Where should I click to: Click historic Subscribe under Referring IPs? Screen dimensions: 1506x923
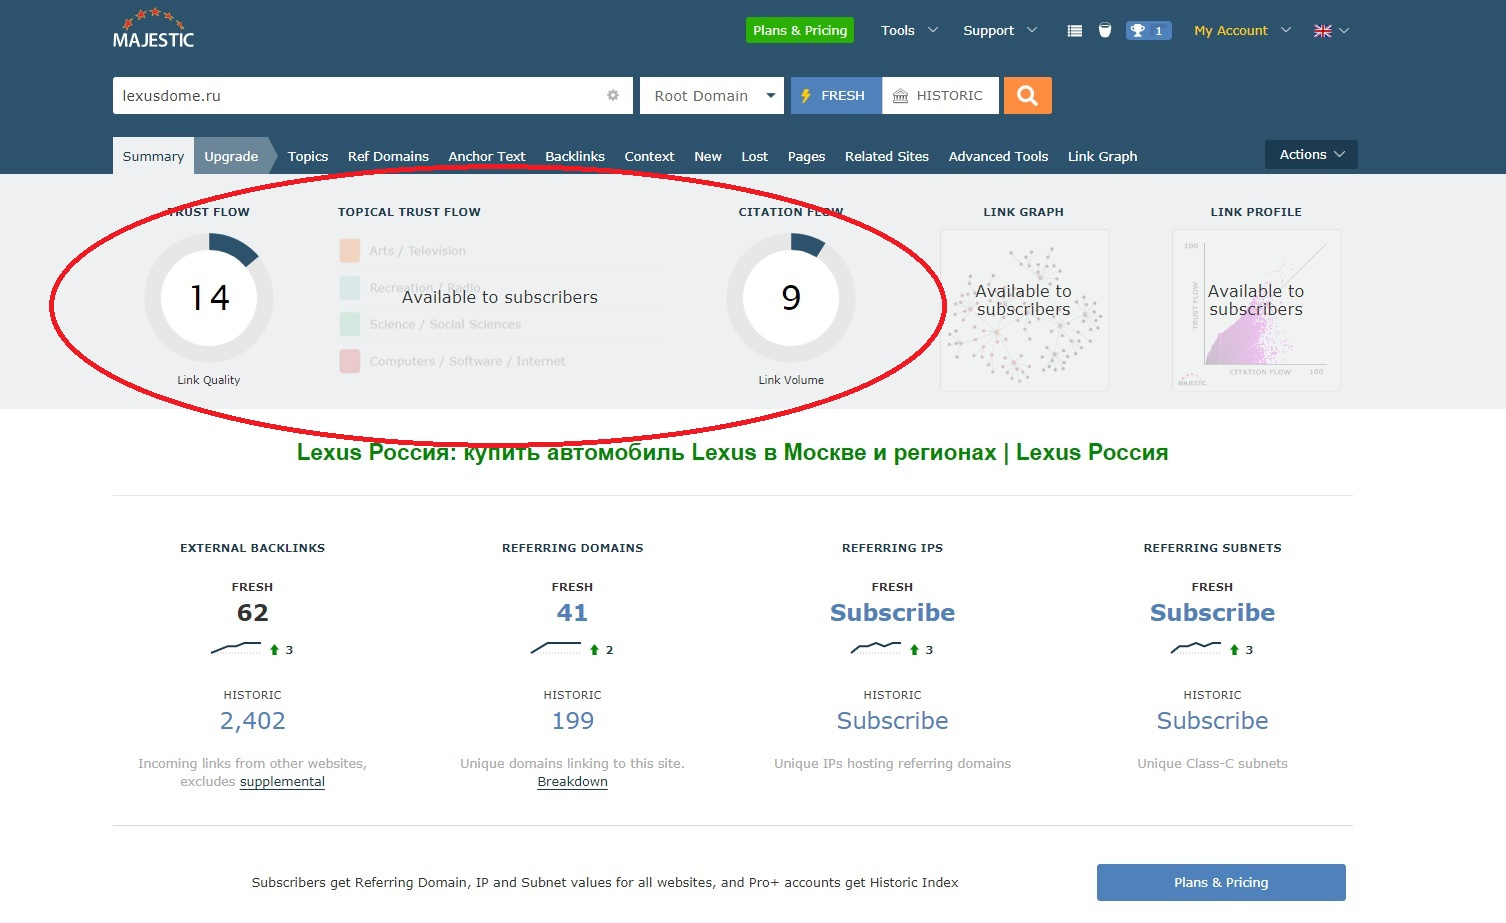point(892,721)
